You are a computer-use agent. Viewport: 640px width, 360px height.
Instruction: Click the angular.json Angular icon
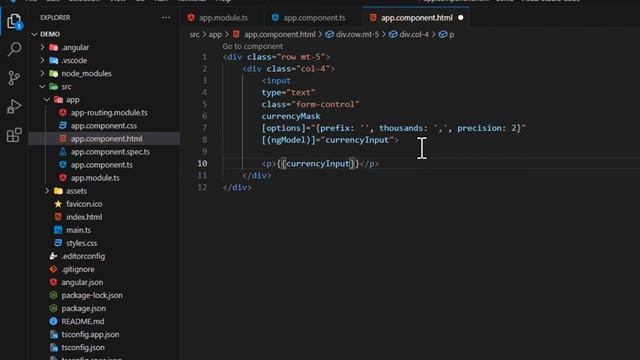click(53, 282)
